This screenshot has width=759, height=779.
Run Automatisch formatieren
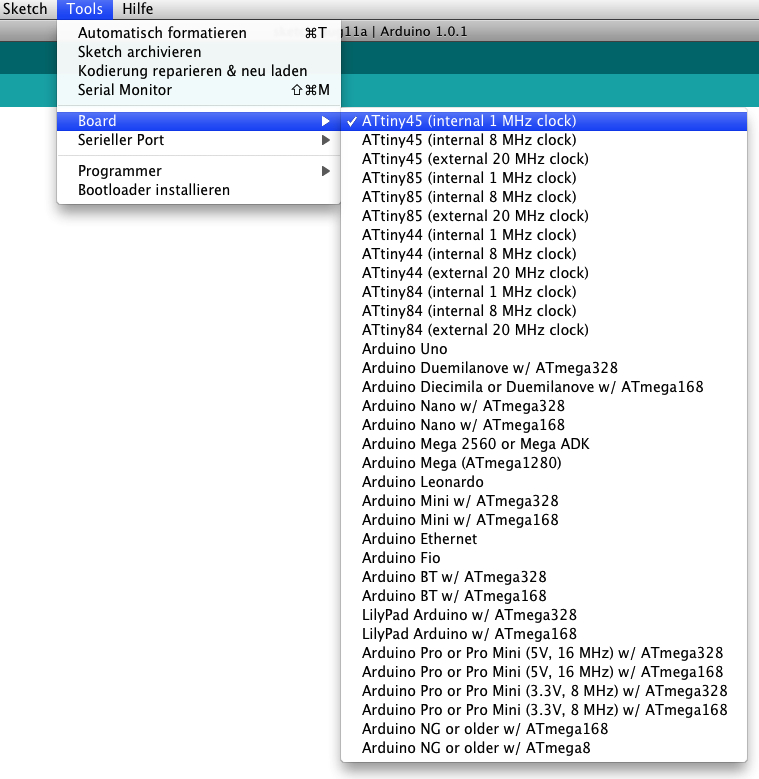click(162, 33)
